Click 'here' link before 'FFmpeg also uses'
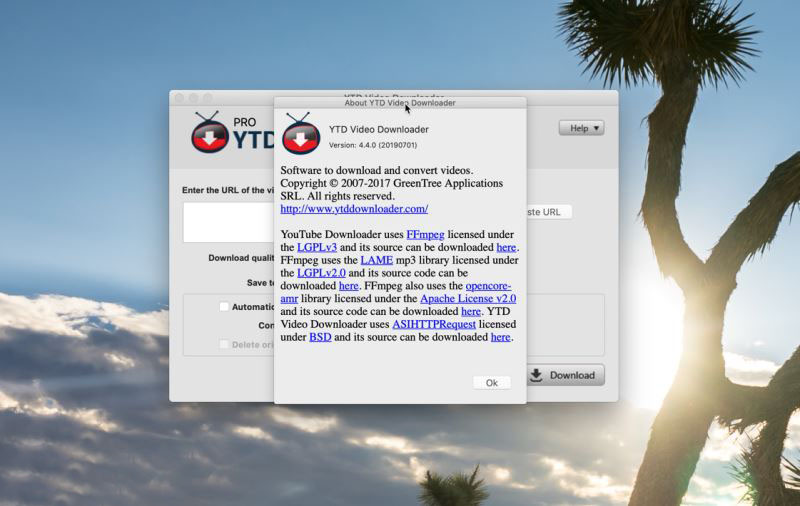800x506 pixels. (x=348, y=286)
